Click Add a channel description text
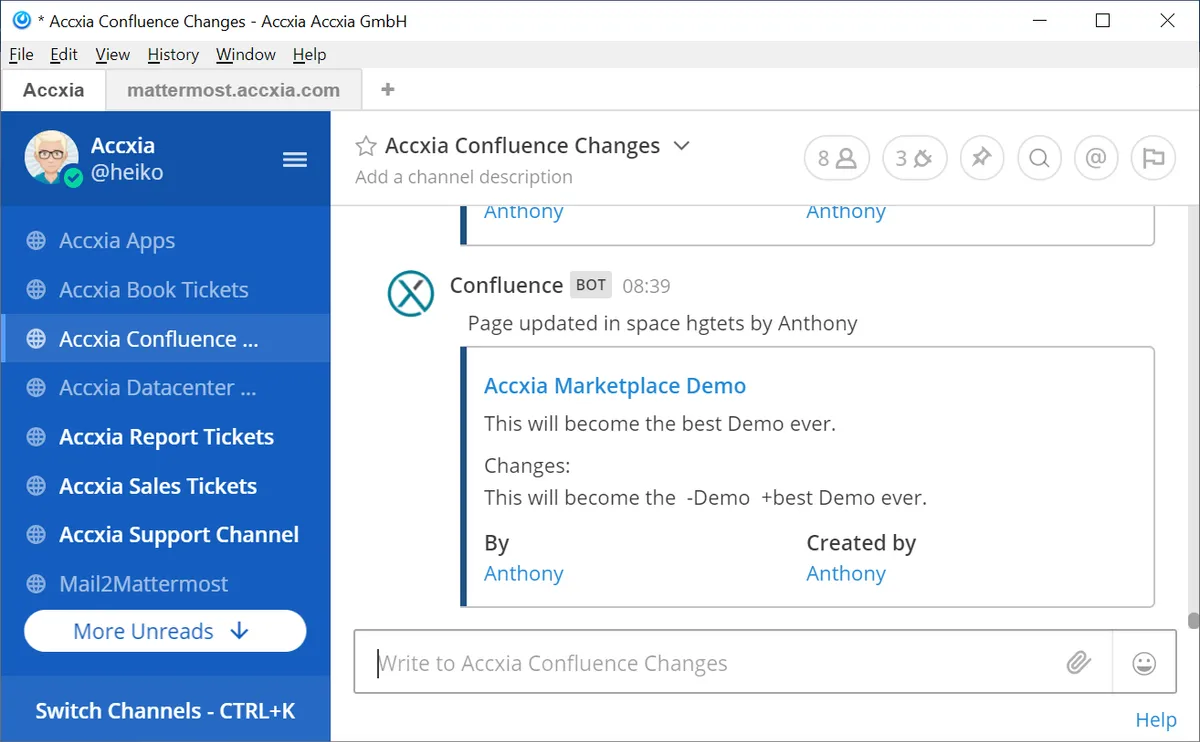 point(464,177)
